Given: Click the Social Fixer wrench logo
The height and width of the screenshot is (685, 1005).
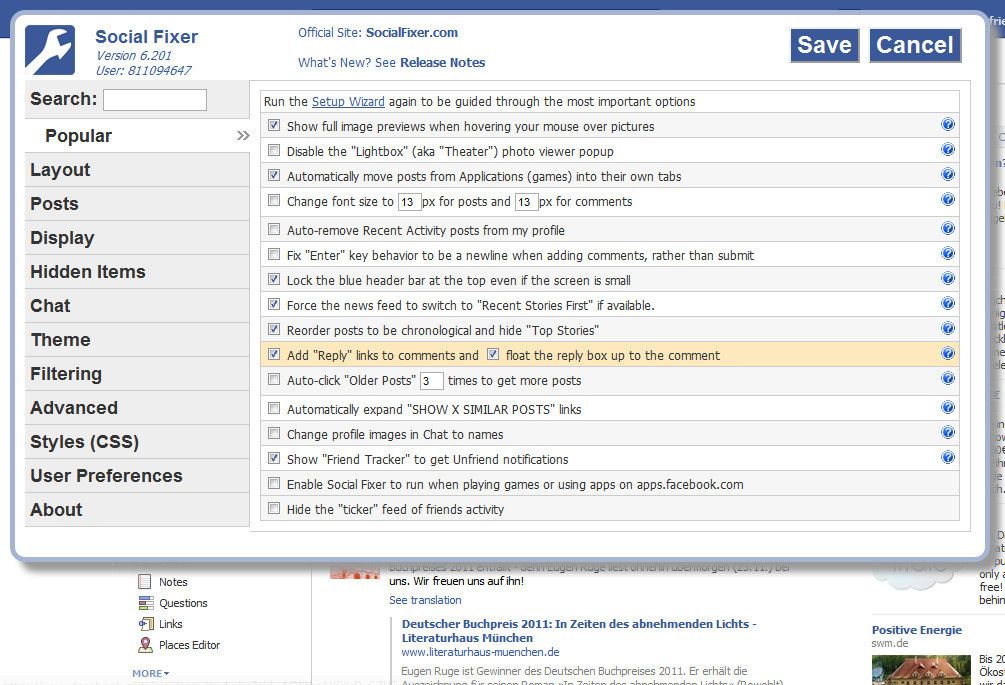Looking at the screenshot, I should tap(53, 47).
